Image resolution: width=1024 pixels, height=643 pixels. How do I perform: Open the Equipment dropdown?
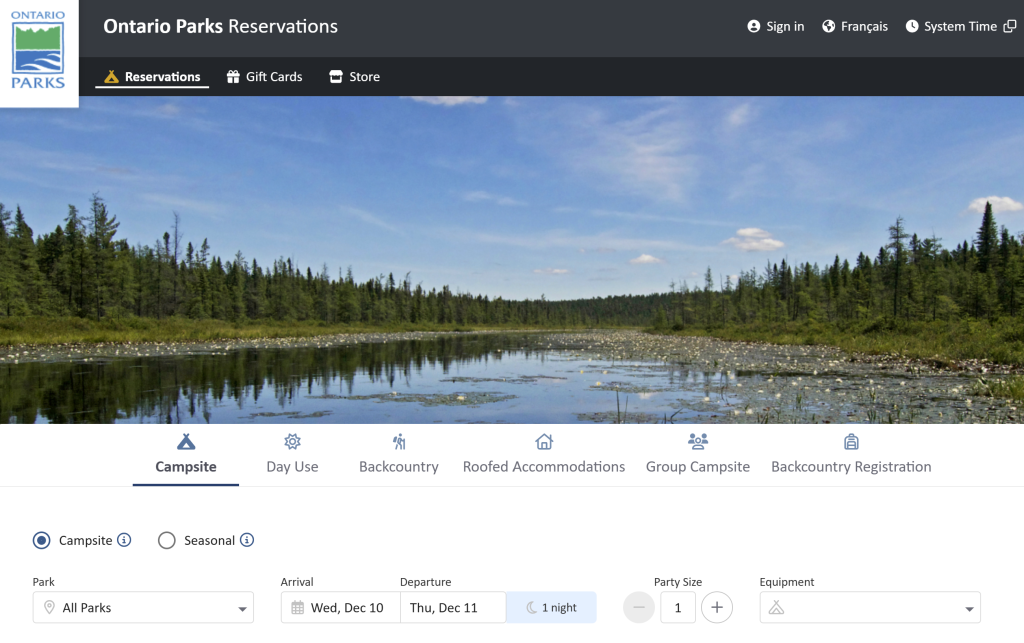[x=869, y=607]
